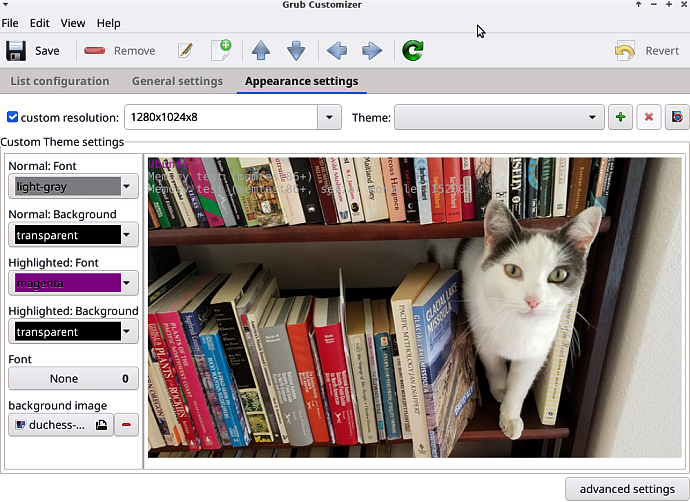The image size is (690, 502).
Task: Click the magenta color swatch
Action: tap(68, 283)
